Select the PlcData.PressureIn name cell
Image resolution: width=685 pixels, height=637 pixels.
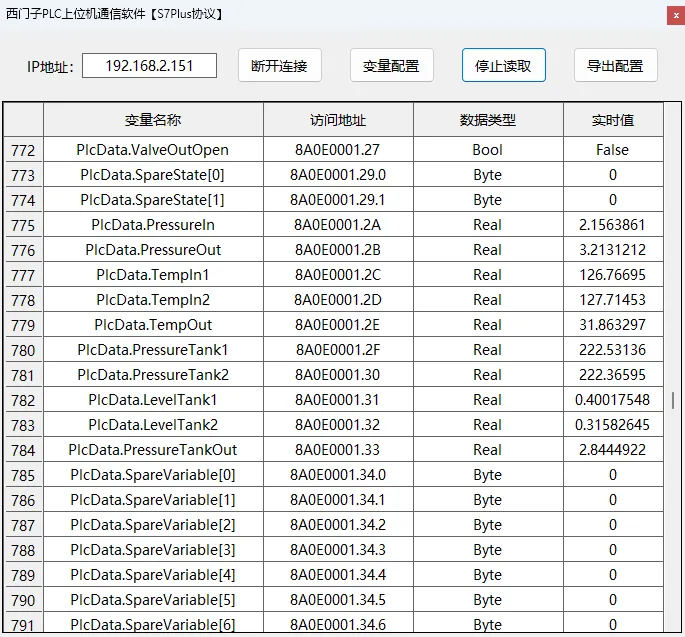153,225
